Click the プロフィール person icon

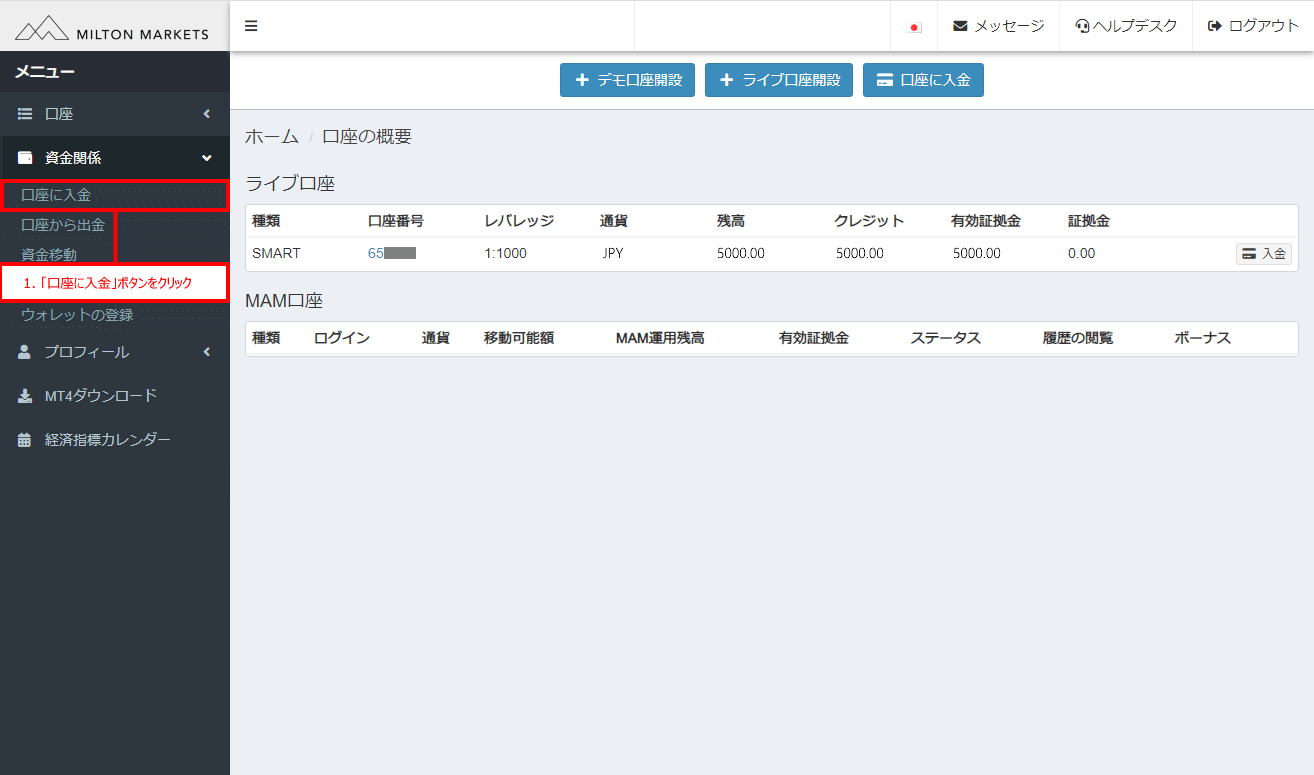[23, 351]
